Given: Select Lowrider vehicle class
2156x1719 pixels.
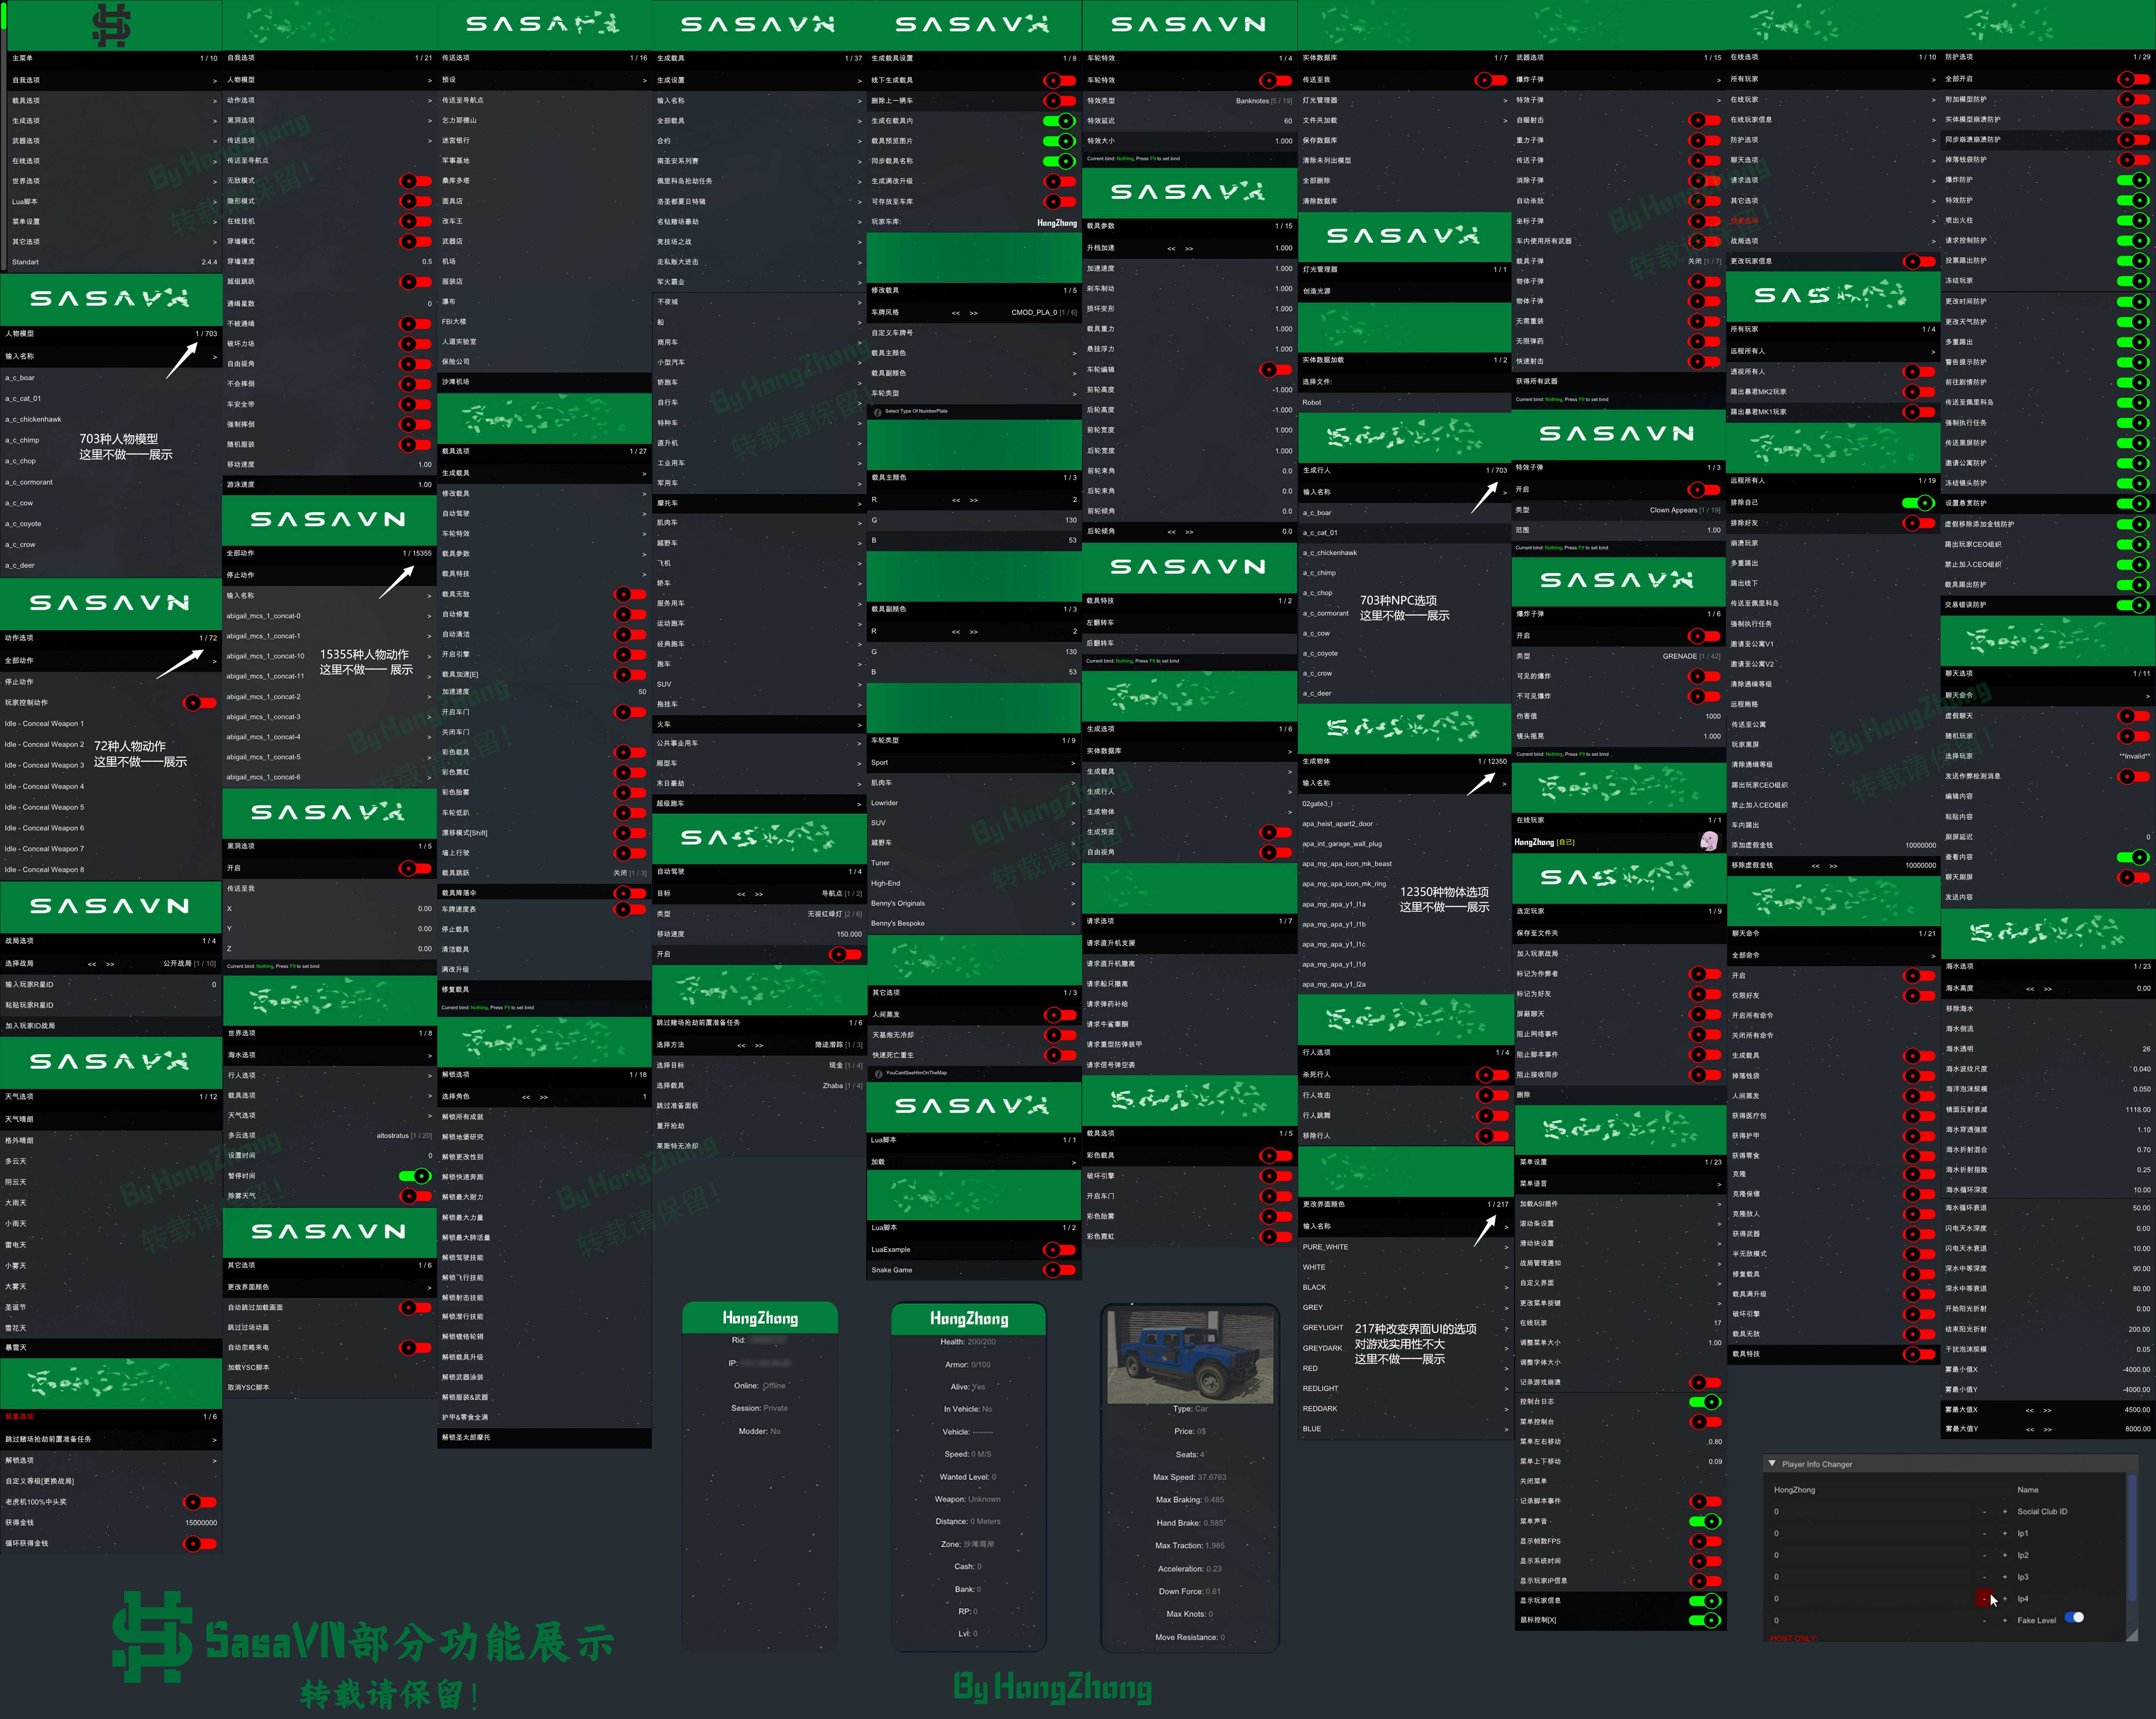Looking at the screenshot, I should click(x=974, y=803).
